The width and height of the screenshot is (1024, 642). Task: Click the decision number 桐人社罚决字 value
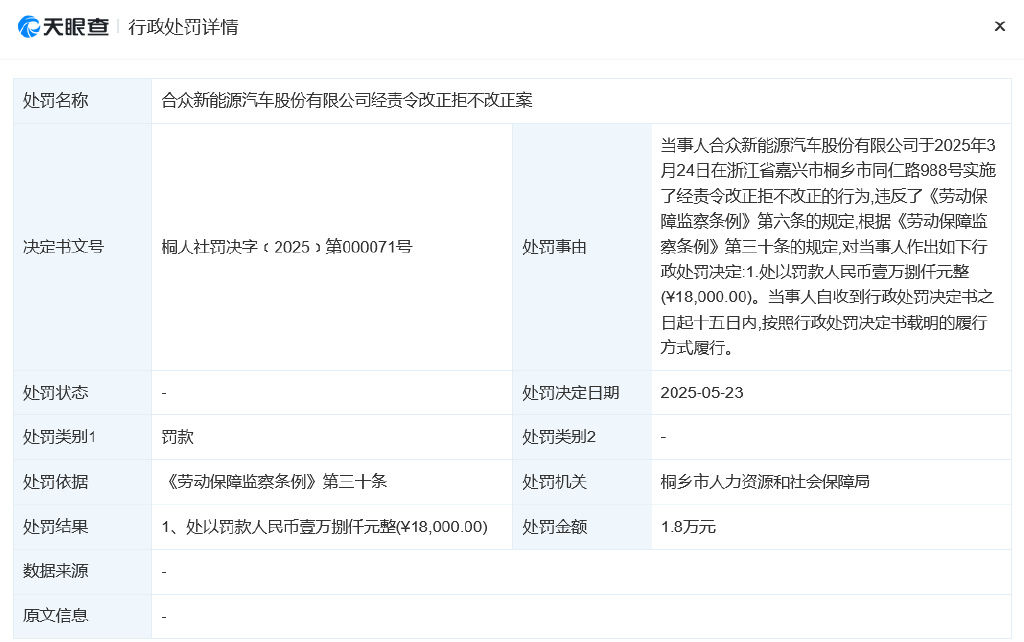pos(287,247)
